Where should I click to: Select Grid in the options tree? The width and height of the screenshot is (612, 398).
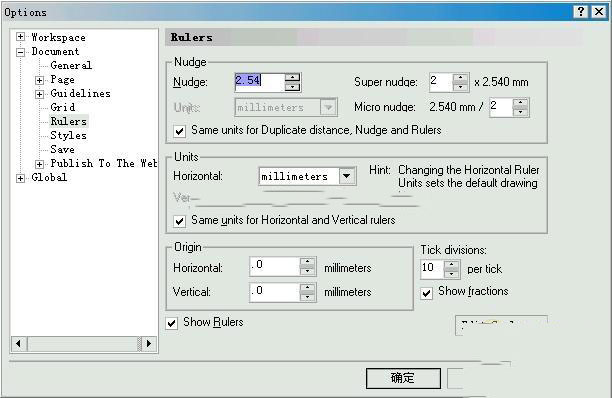(x=63, y=107)
